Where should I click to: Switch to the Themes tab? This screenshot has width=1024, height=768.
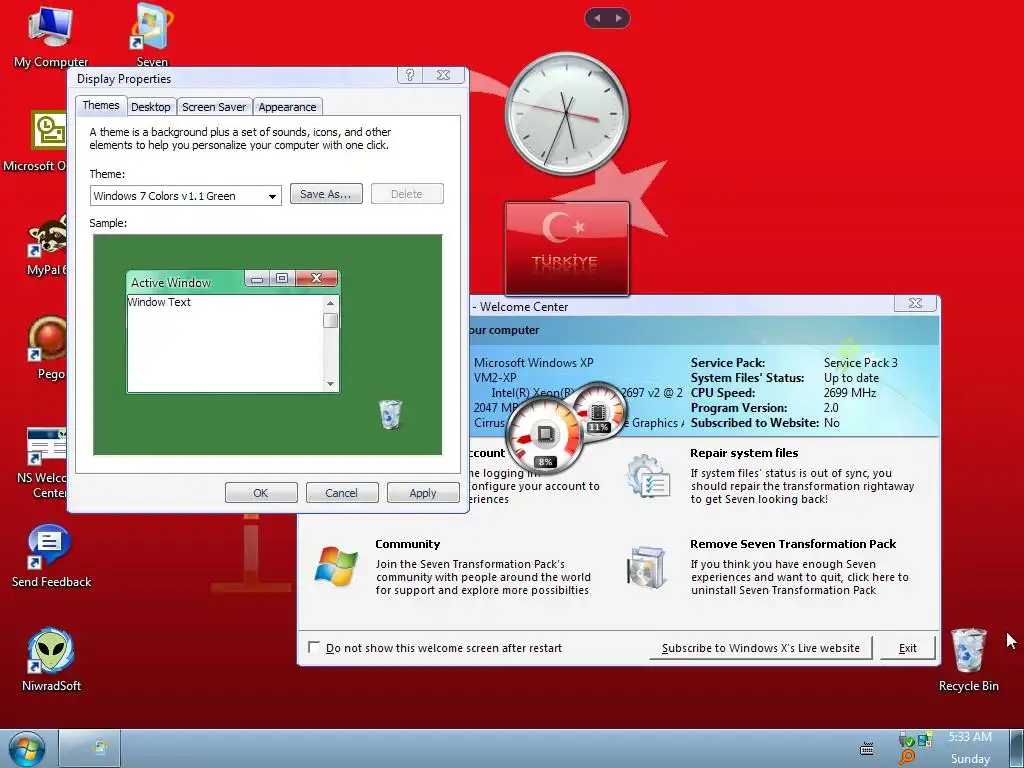[101, 105]
